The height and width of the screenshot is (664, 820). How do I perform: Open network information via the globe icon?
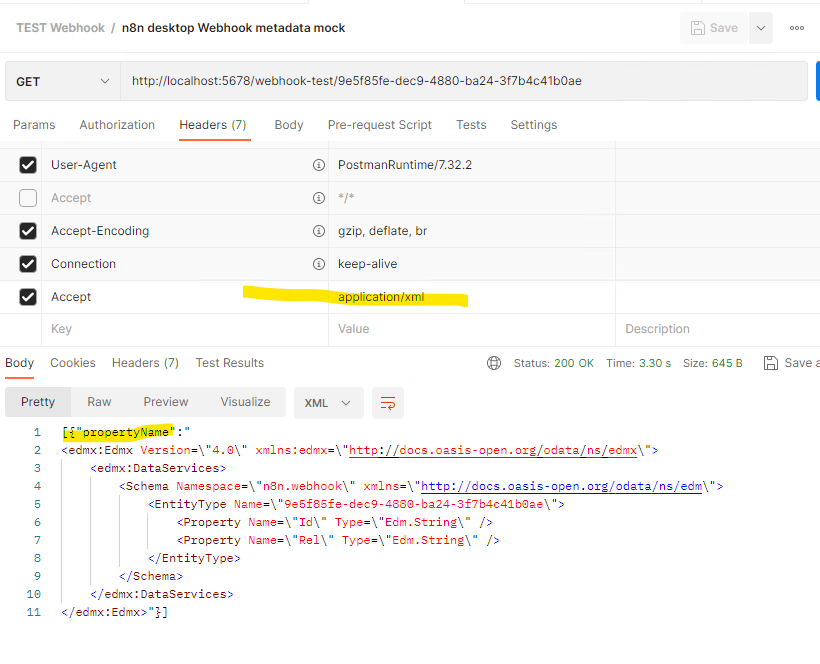494,363
